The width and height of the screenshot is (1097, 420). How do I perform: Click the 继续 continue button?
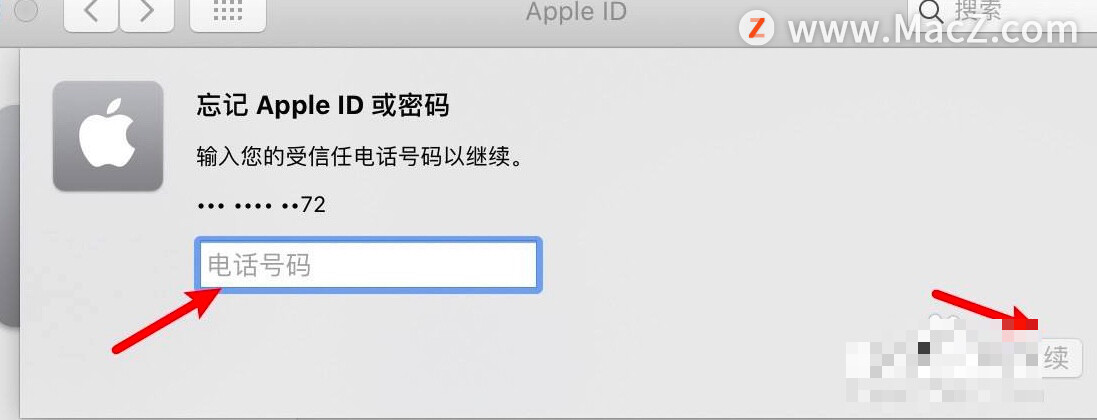click(1056, 358)
